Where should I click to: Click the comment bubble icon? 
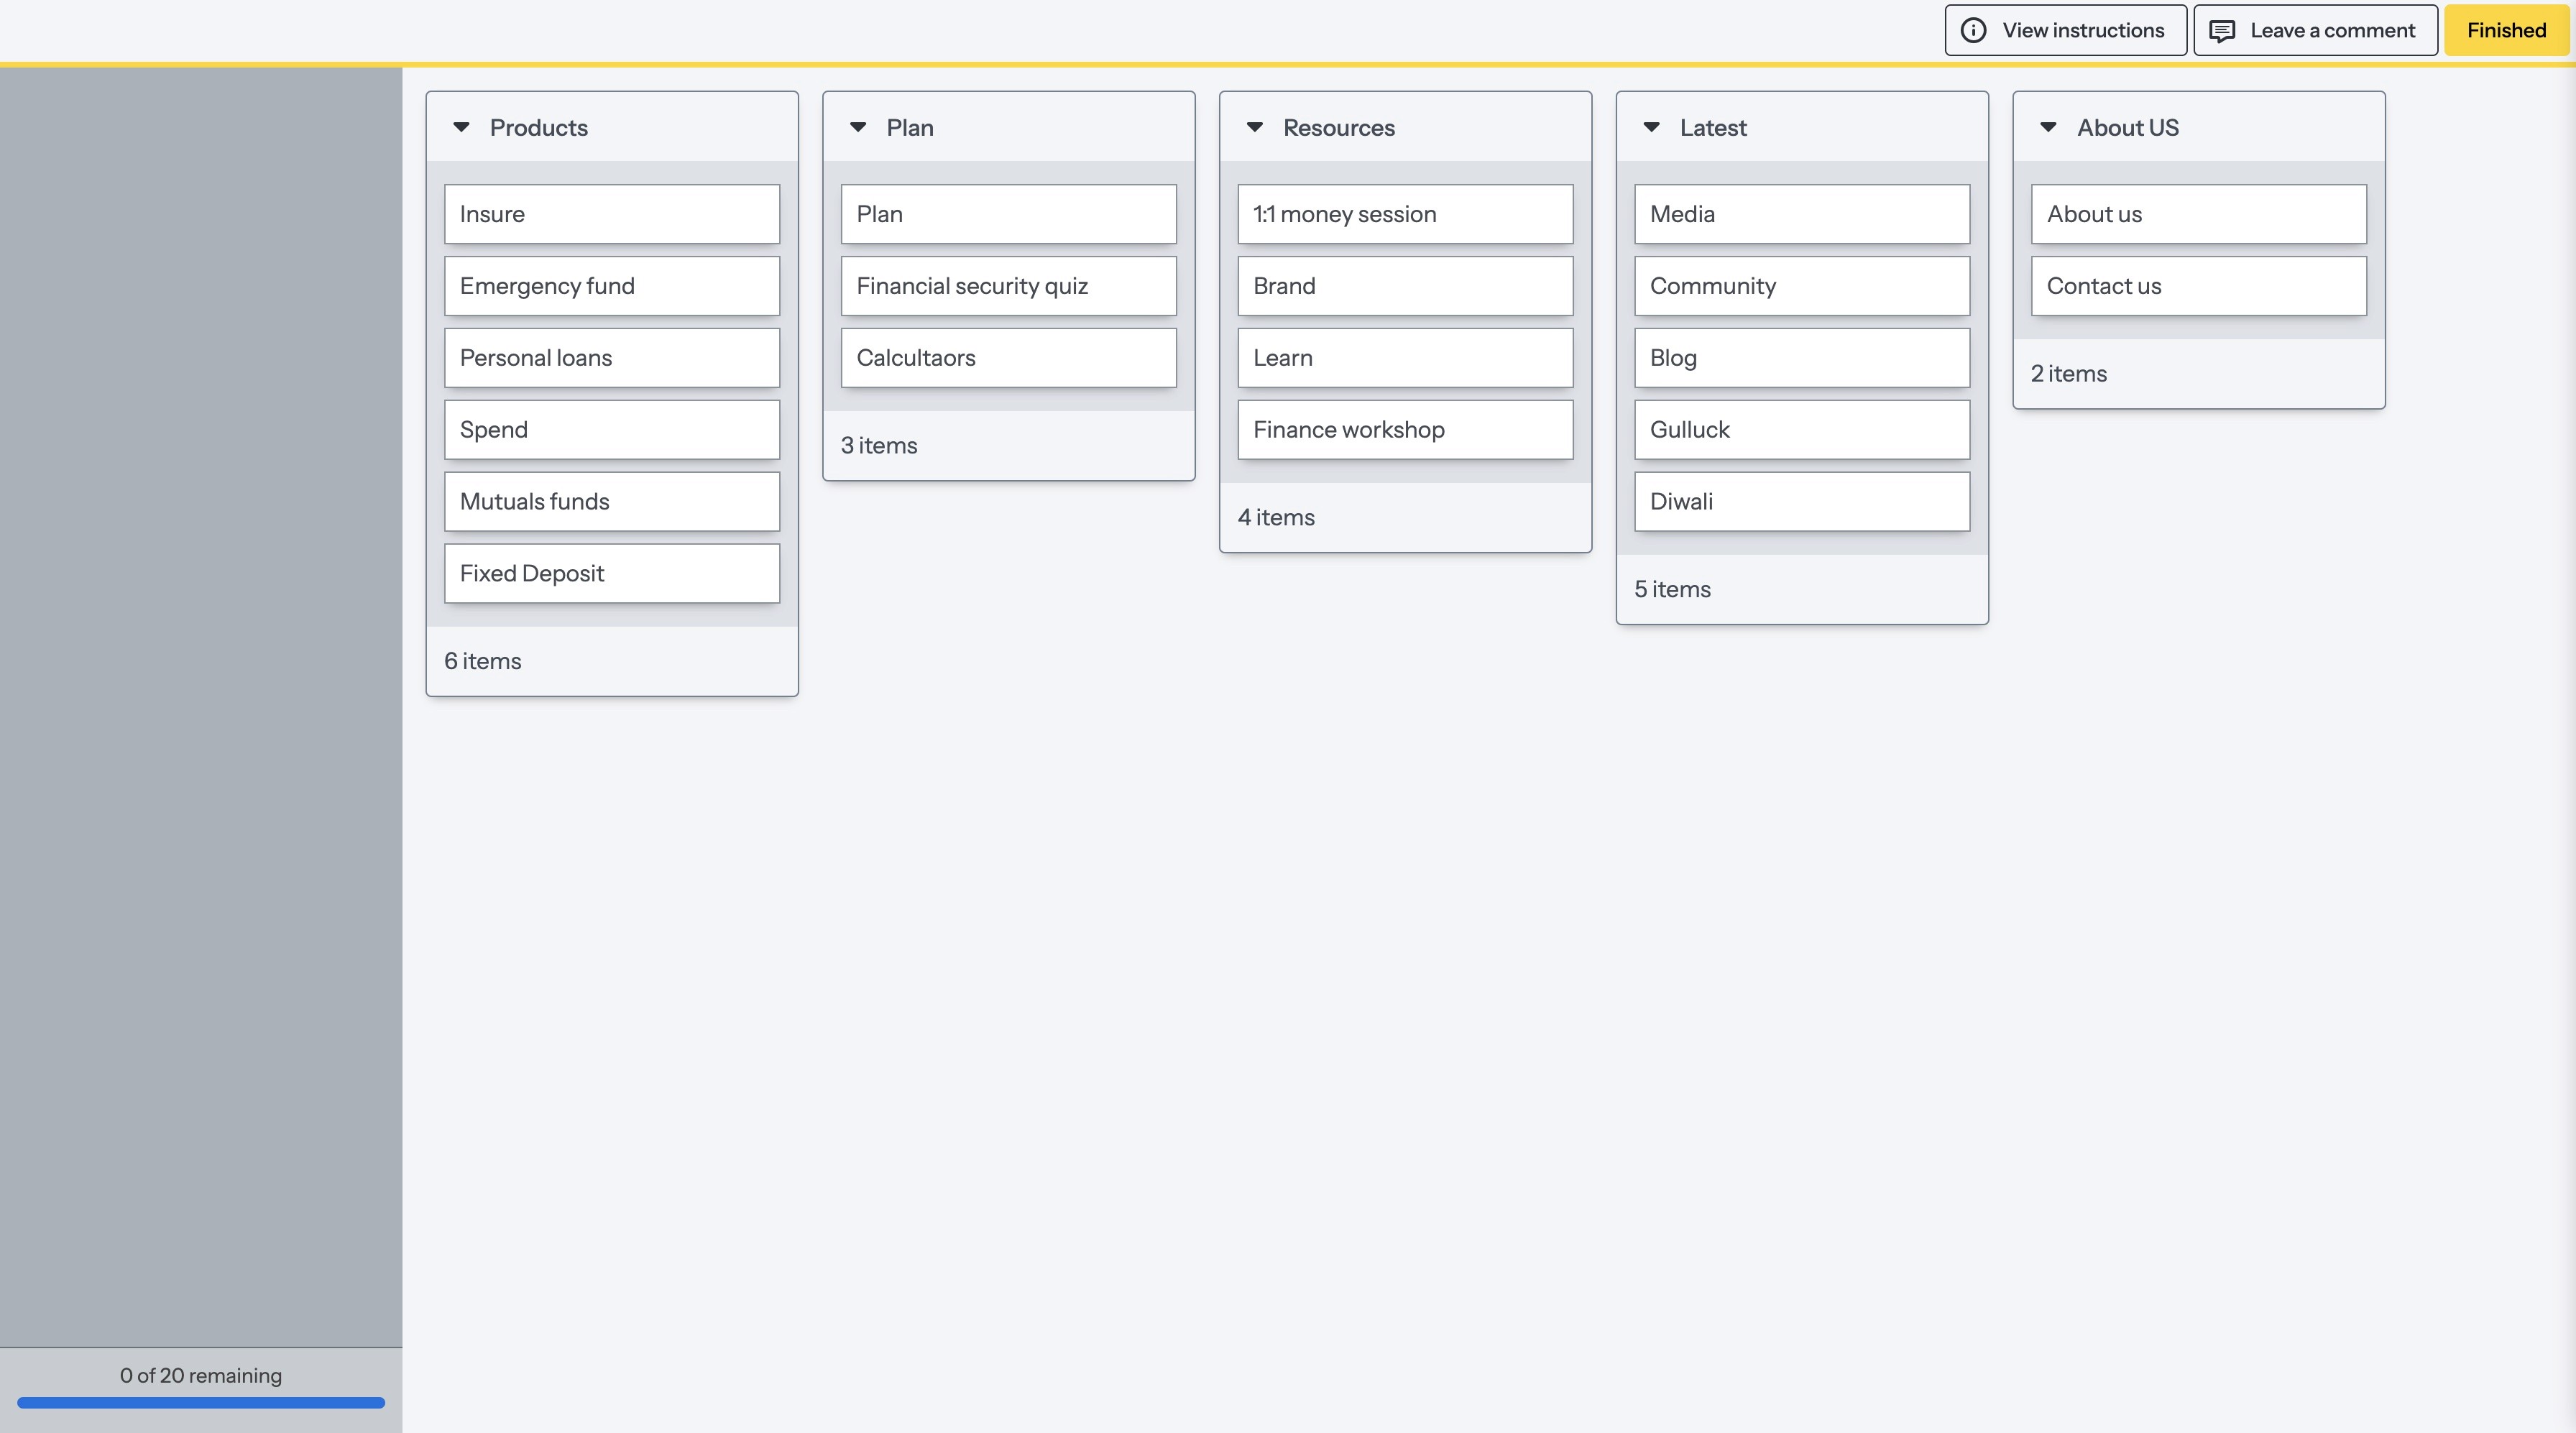[2221, 31]
